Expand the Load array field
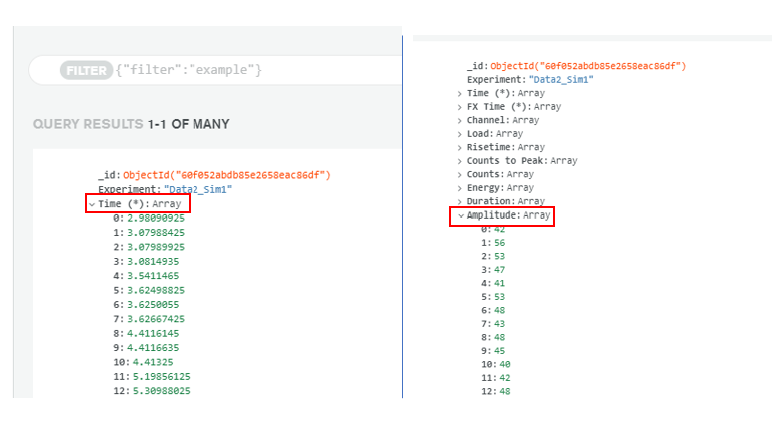The height and width of the screenshot is (432, 783). [x=460, y=133]
